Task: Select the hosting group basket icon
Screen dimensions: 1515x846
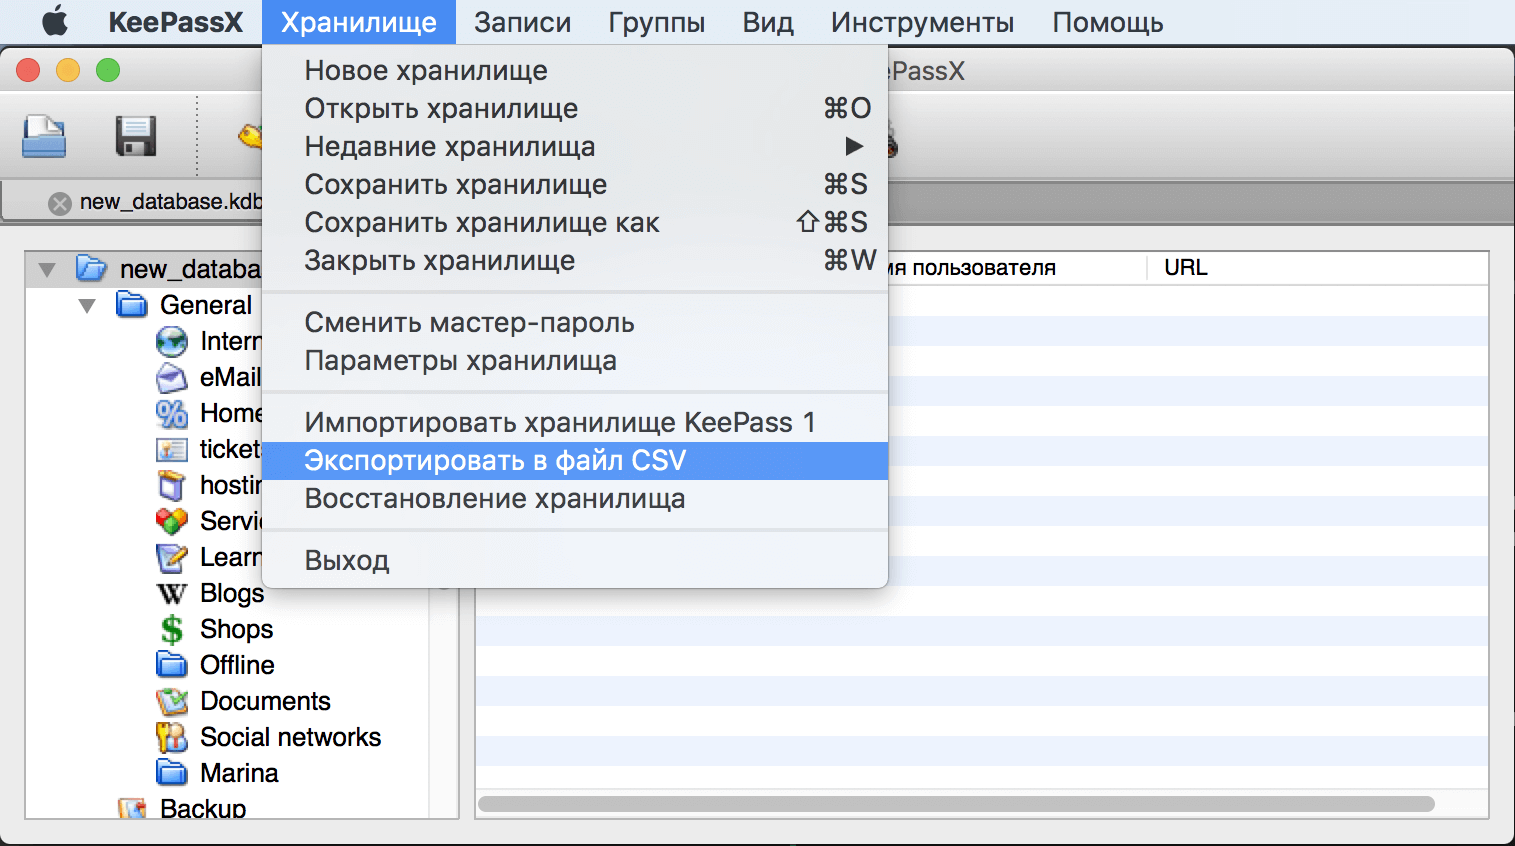Action: 171,485
